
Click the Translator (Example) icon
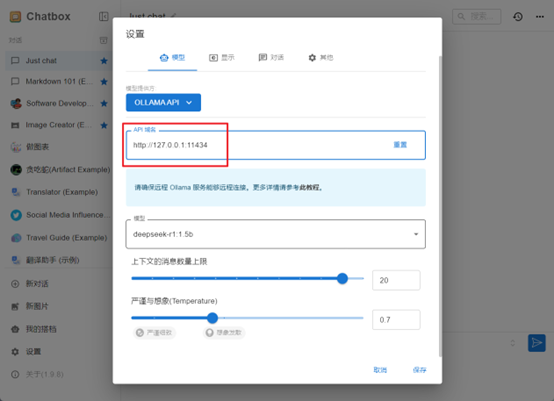point(16,192)
